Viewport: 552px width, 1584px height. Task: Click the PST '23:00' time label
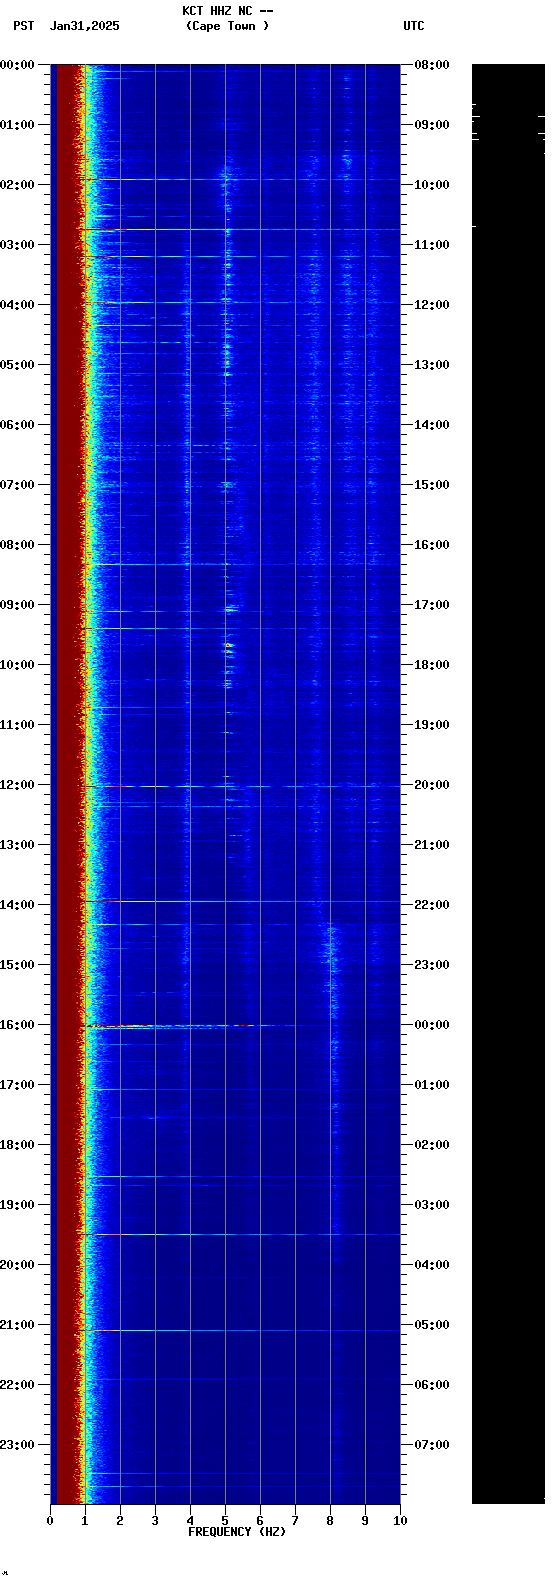[x=18, y=1445]
